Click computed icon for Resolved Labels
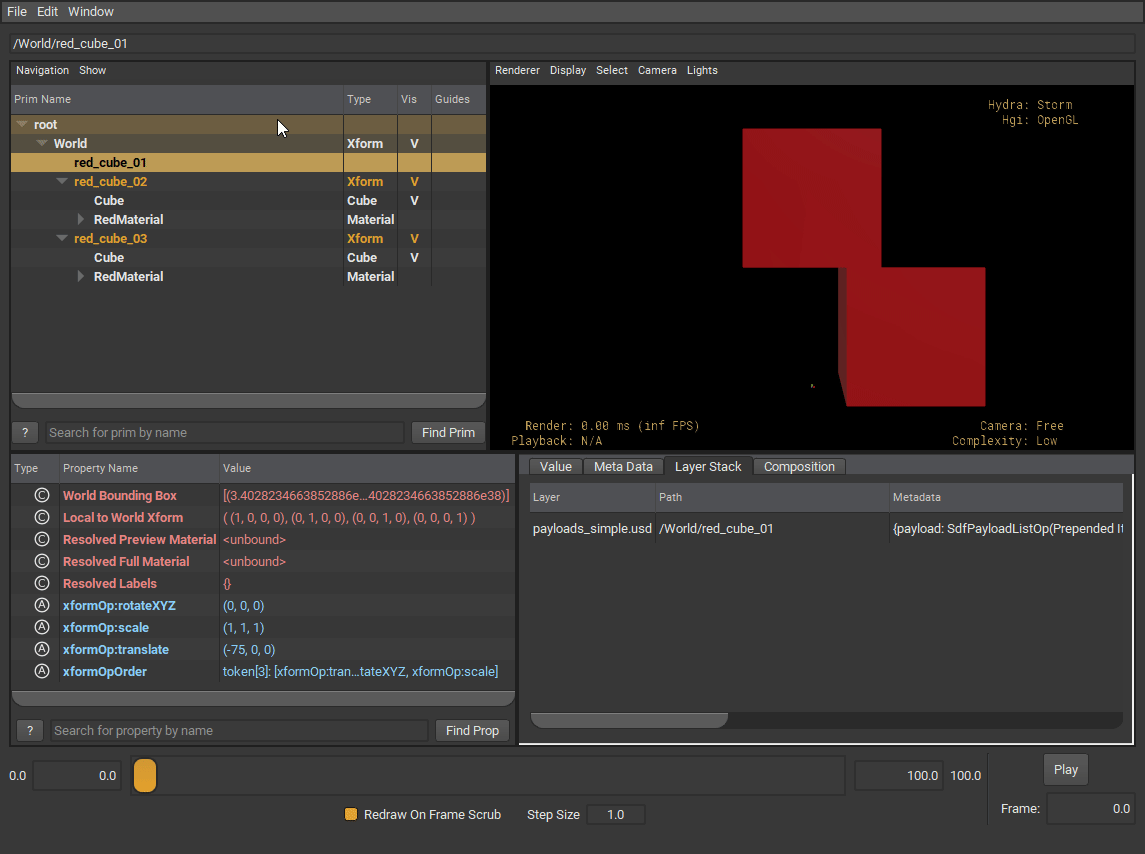The width and height of the screenshot is (1145, 854). 42,583
